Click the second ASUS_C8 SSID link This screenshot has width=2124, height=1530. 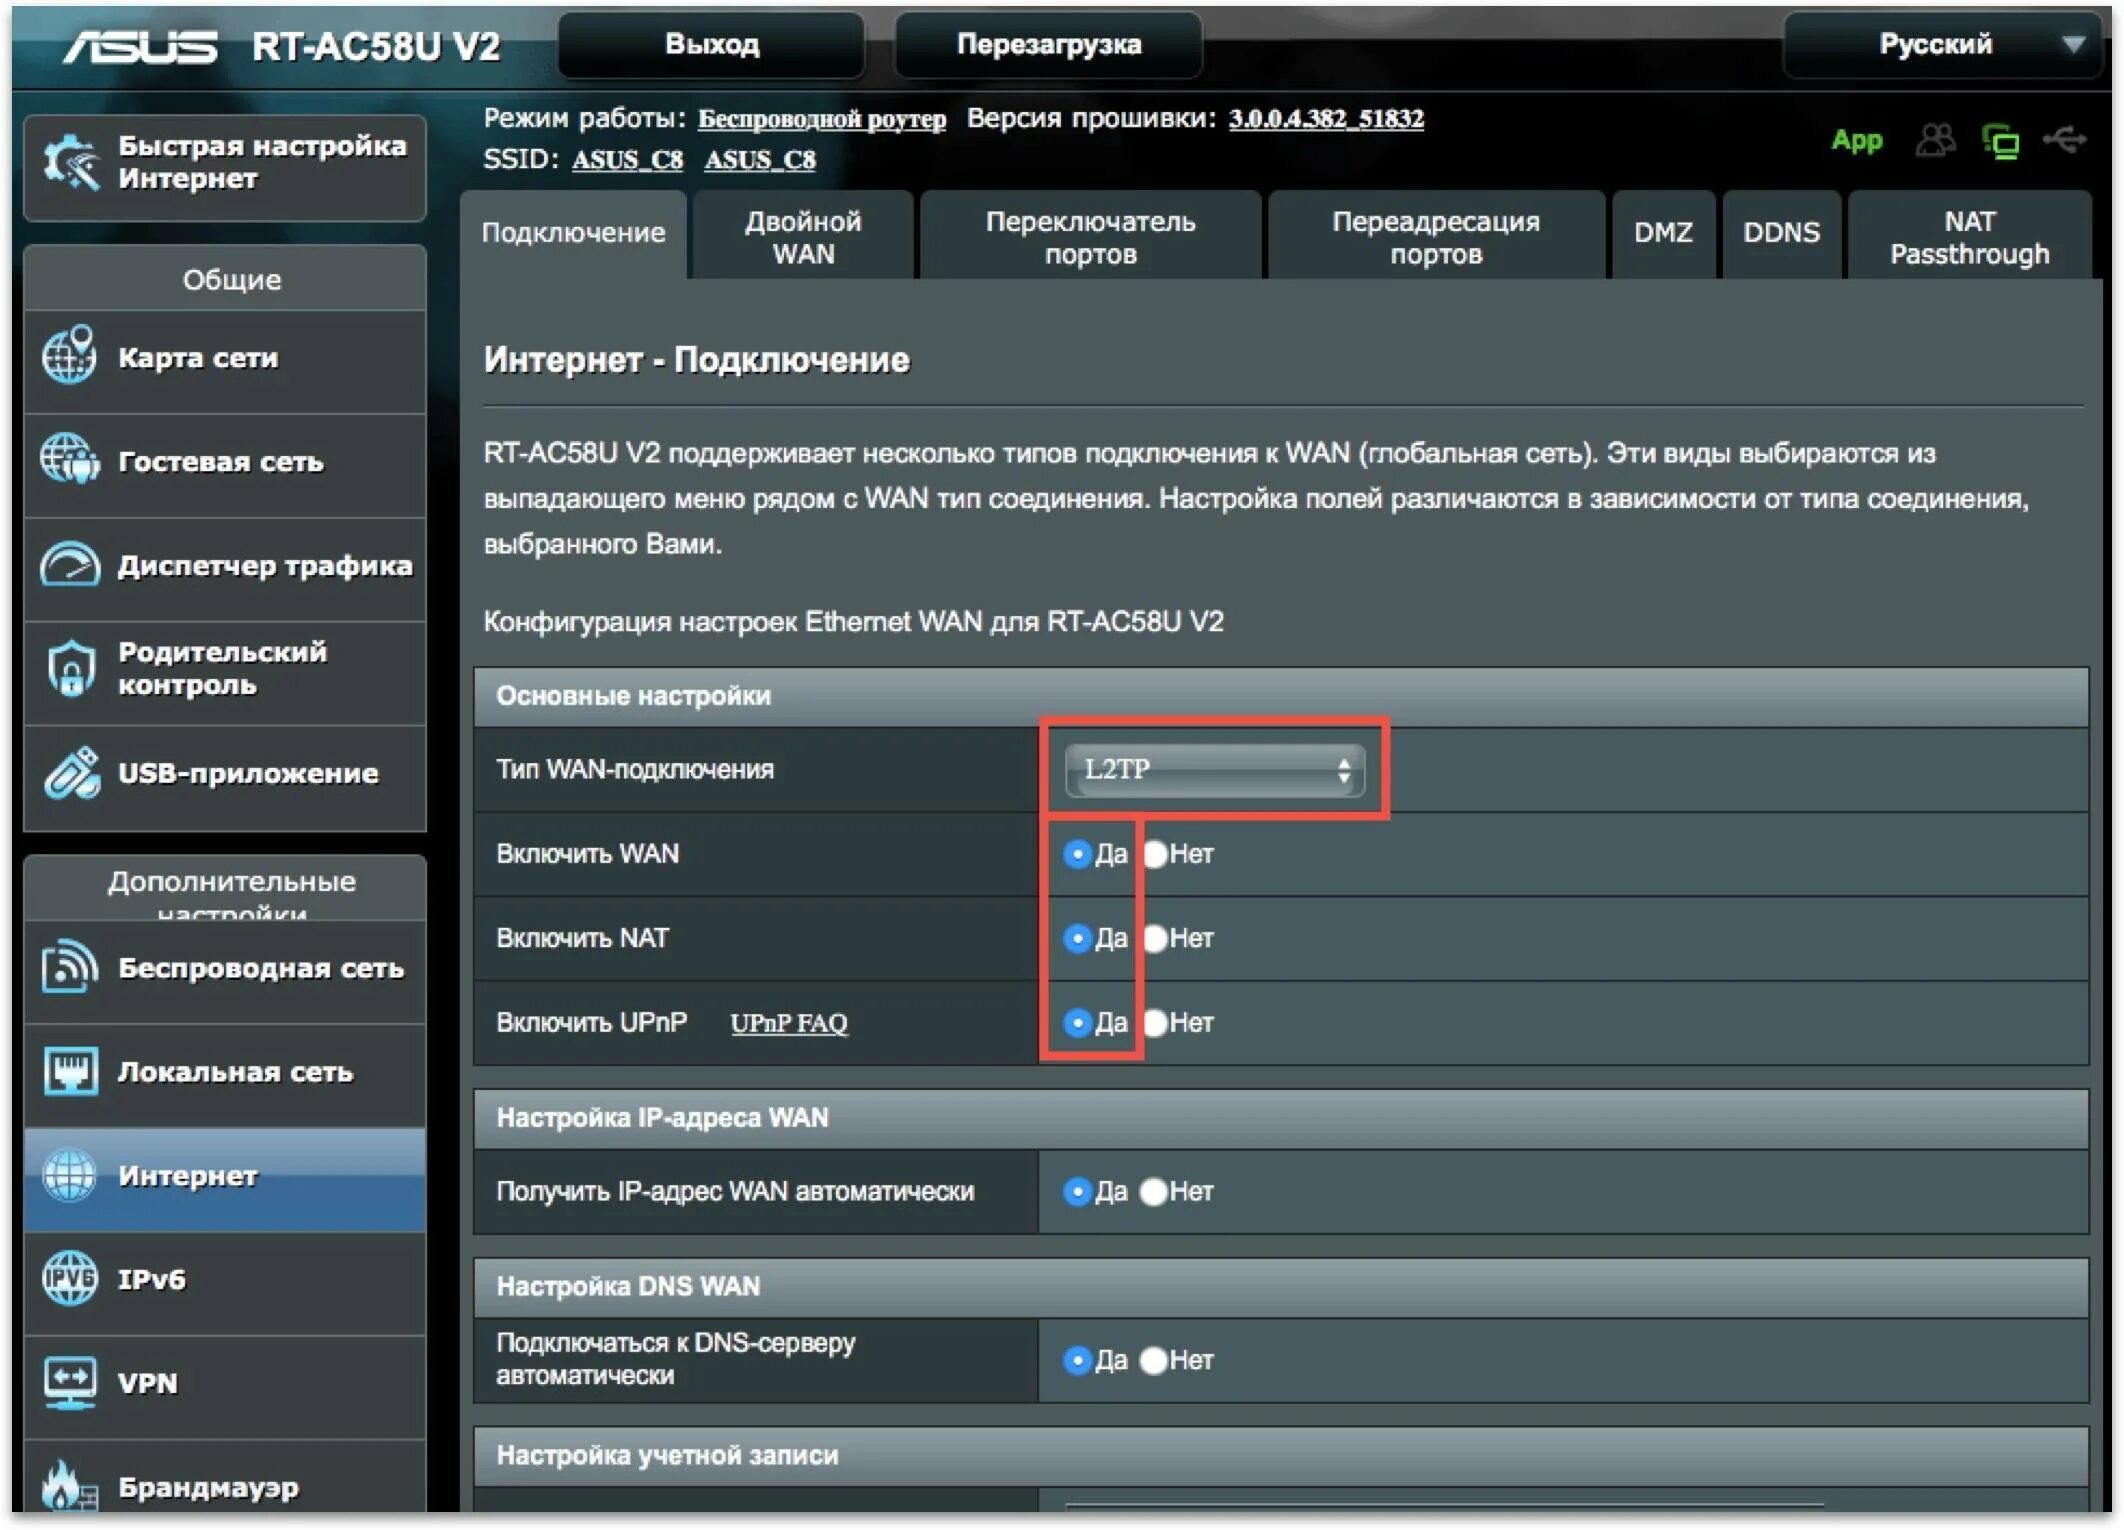760,160
